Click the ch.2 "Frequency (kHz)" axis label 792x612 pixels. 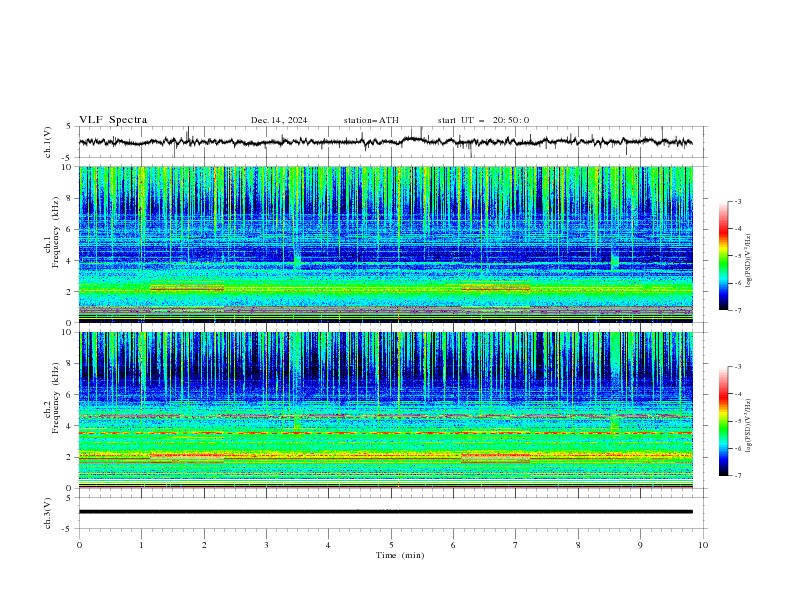tap(56, 398)
